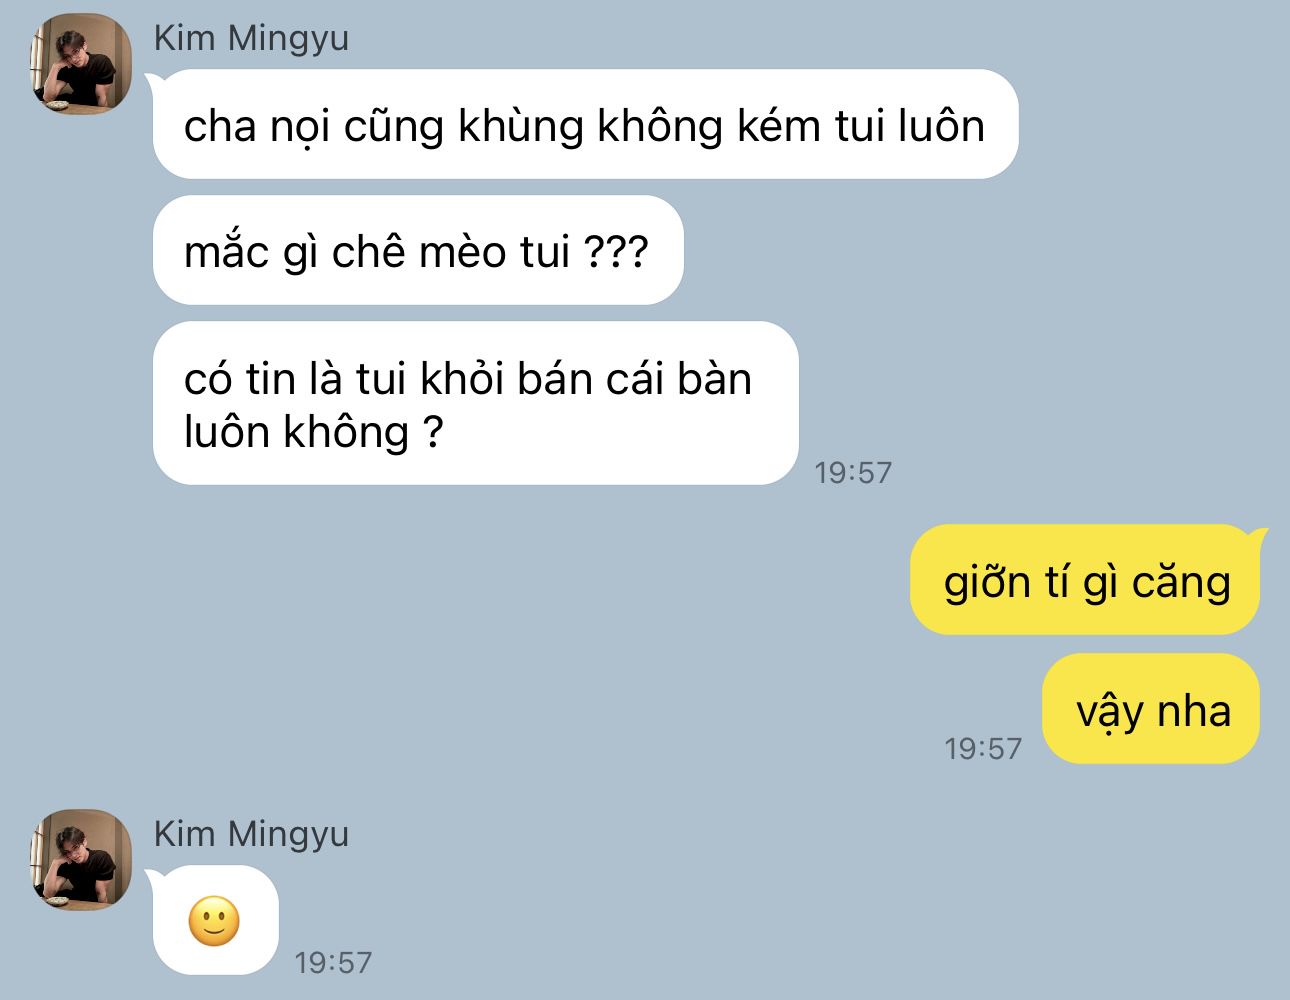Select the 'cha nọi cũng khùng' message bubble
1290x1000 pixels.
585,125
